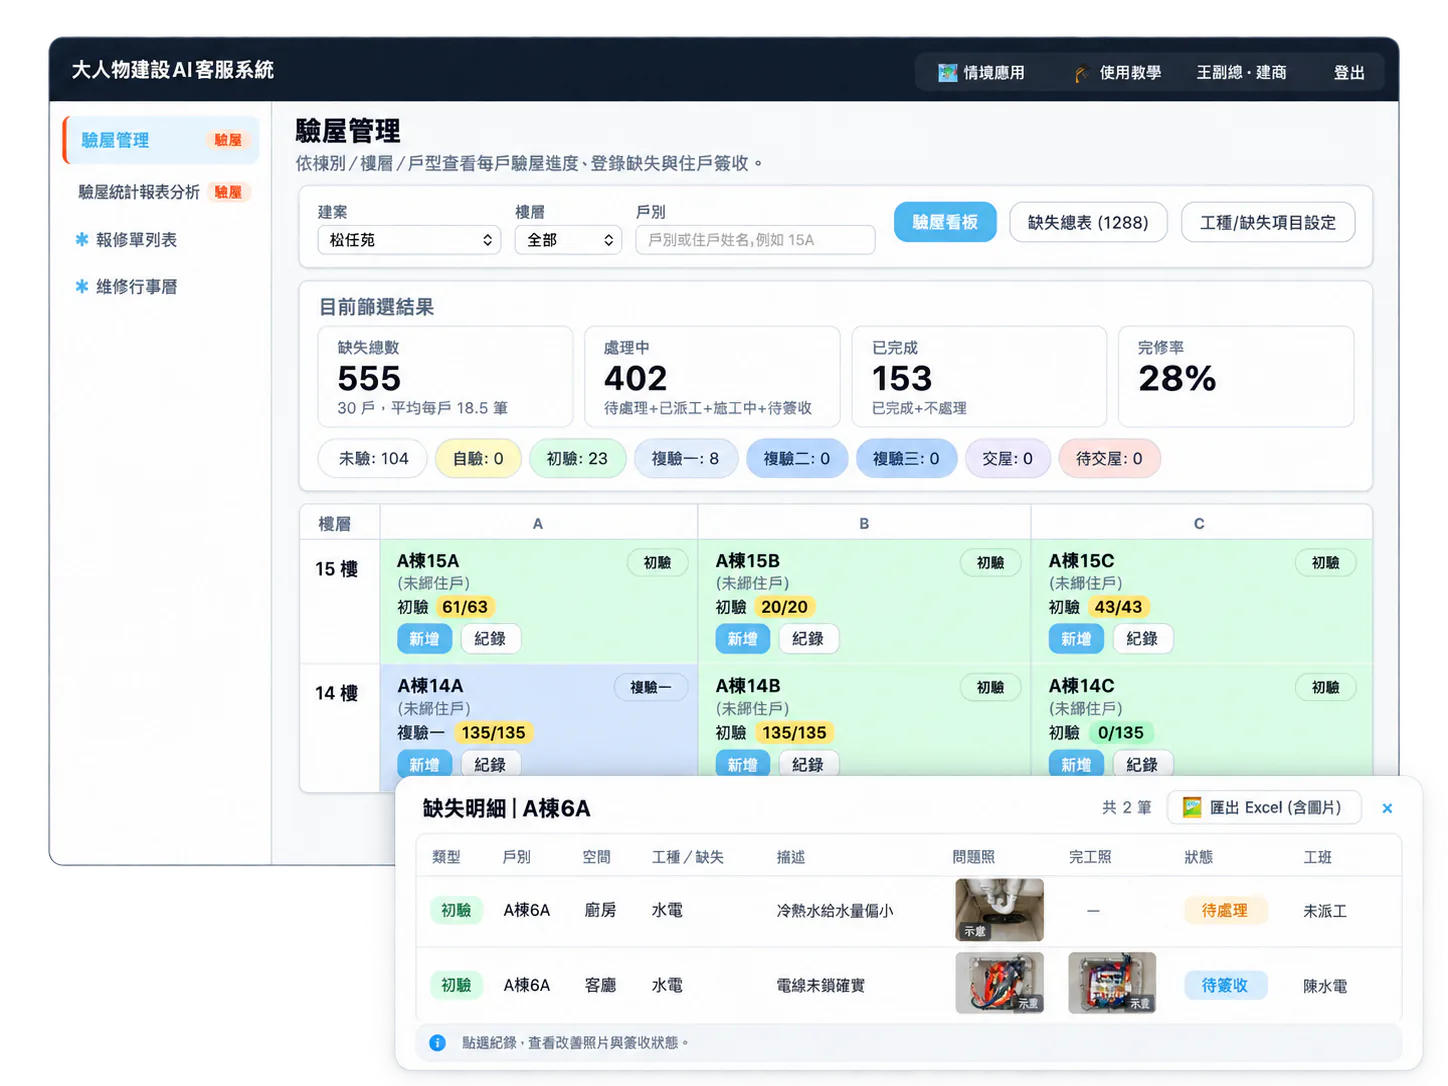This screenshot has height=1086, width=1448.
Task: Close the 缺失明細 A棟6A panel
Action: coord(1387,808)
